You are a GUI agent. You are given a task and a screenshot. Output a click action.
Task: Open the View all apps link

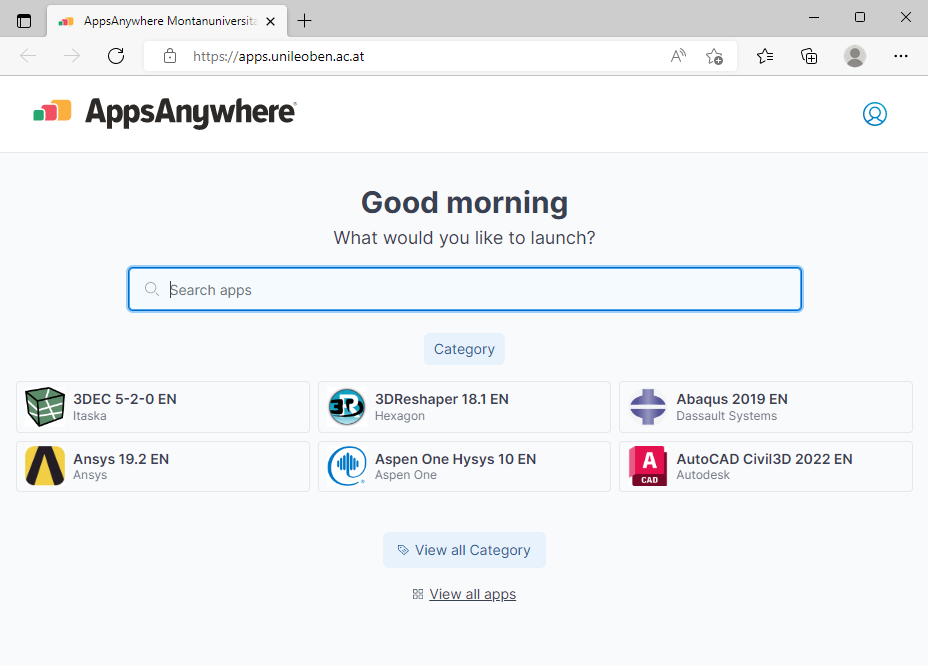472,594
